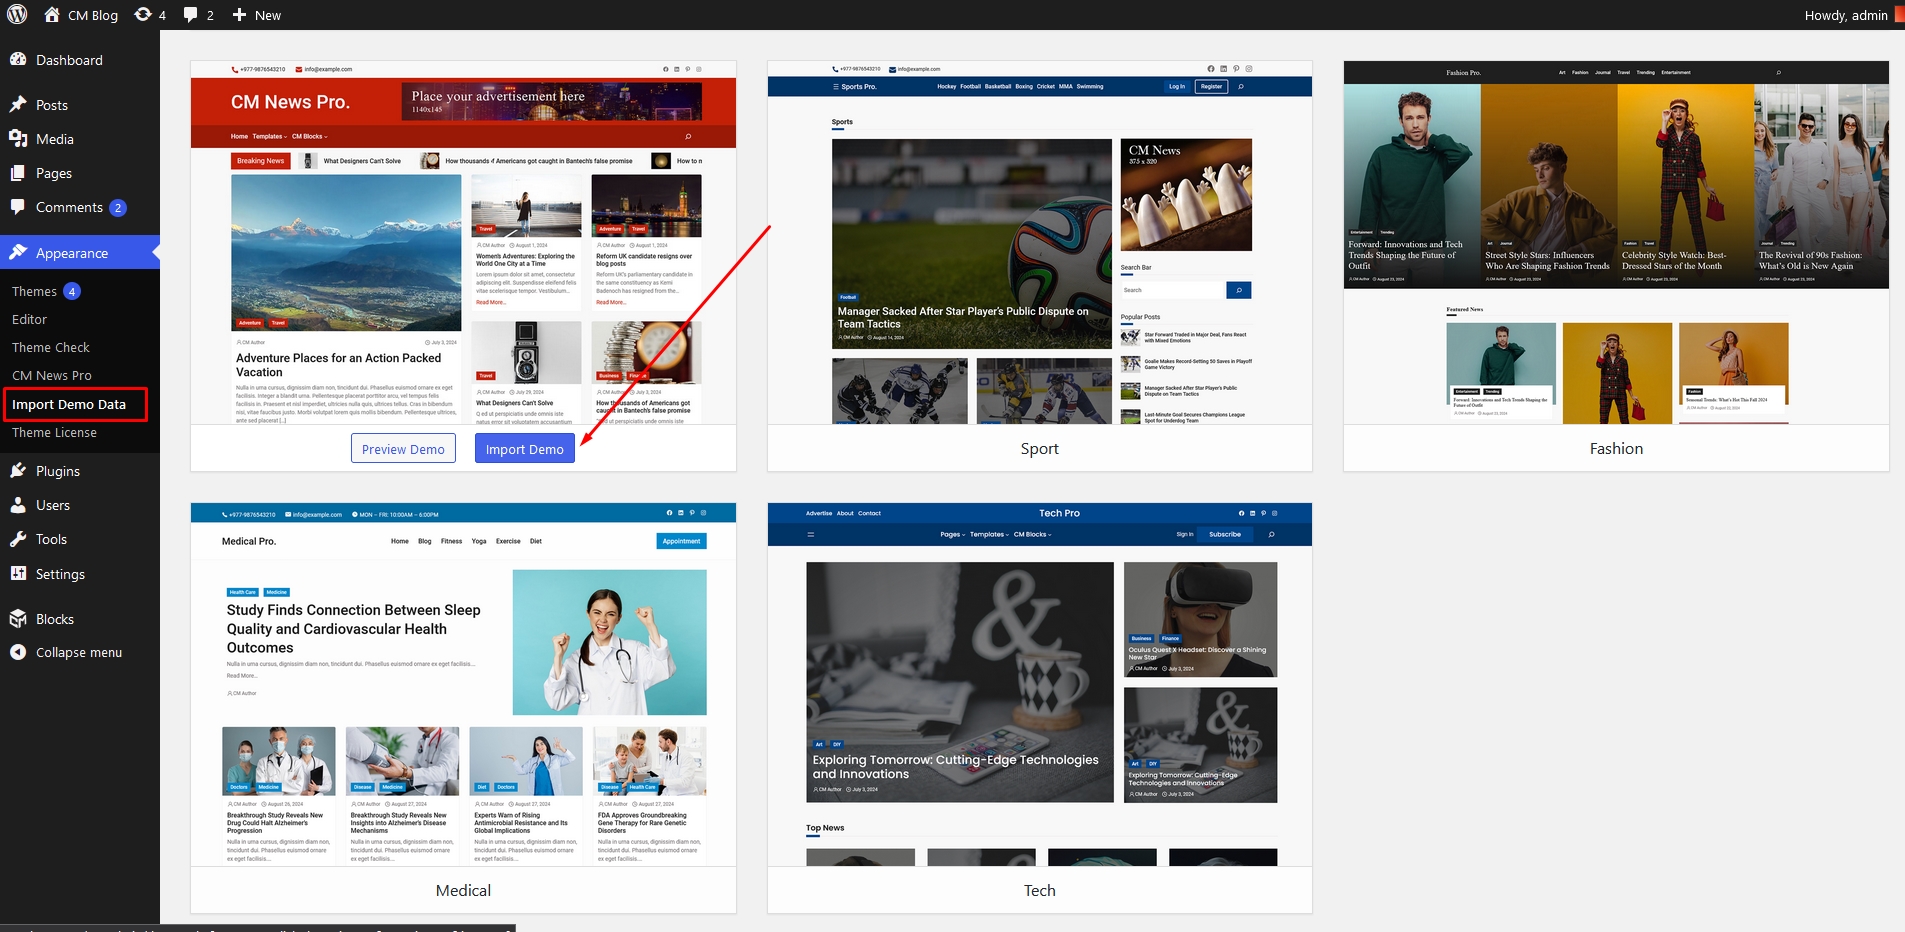Open Editor submenu item
The image size is (1905, 932).
click(x=29, y=320)
